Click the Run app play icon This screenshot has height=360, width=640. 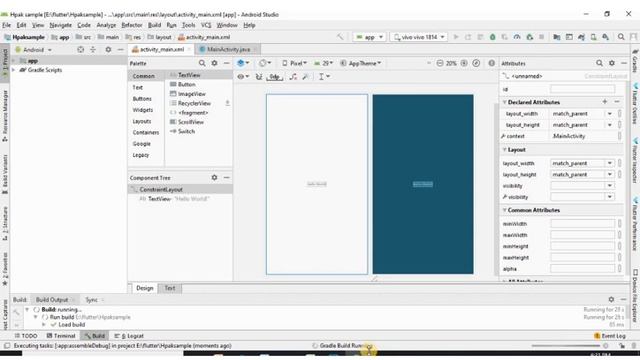pos(456,37)
